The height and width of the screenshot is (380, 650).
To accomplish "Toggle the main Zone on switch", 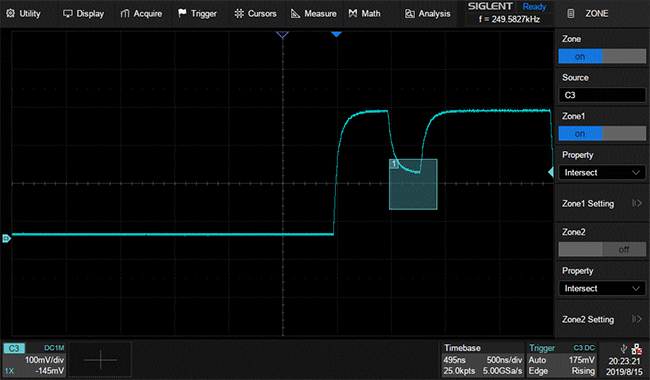I will pos(602,56).
